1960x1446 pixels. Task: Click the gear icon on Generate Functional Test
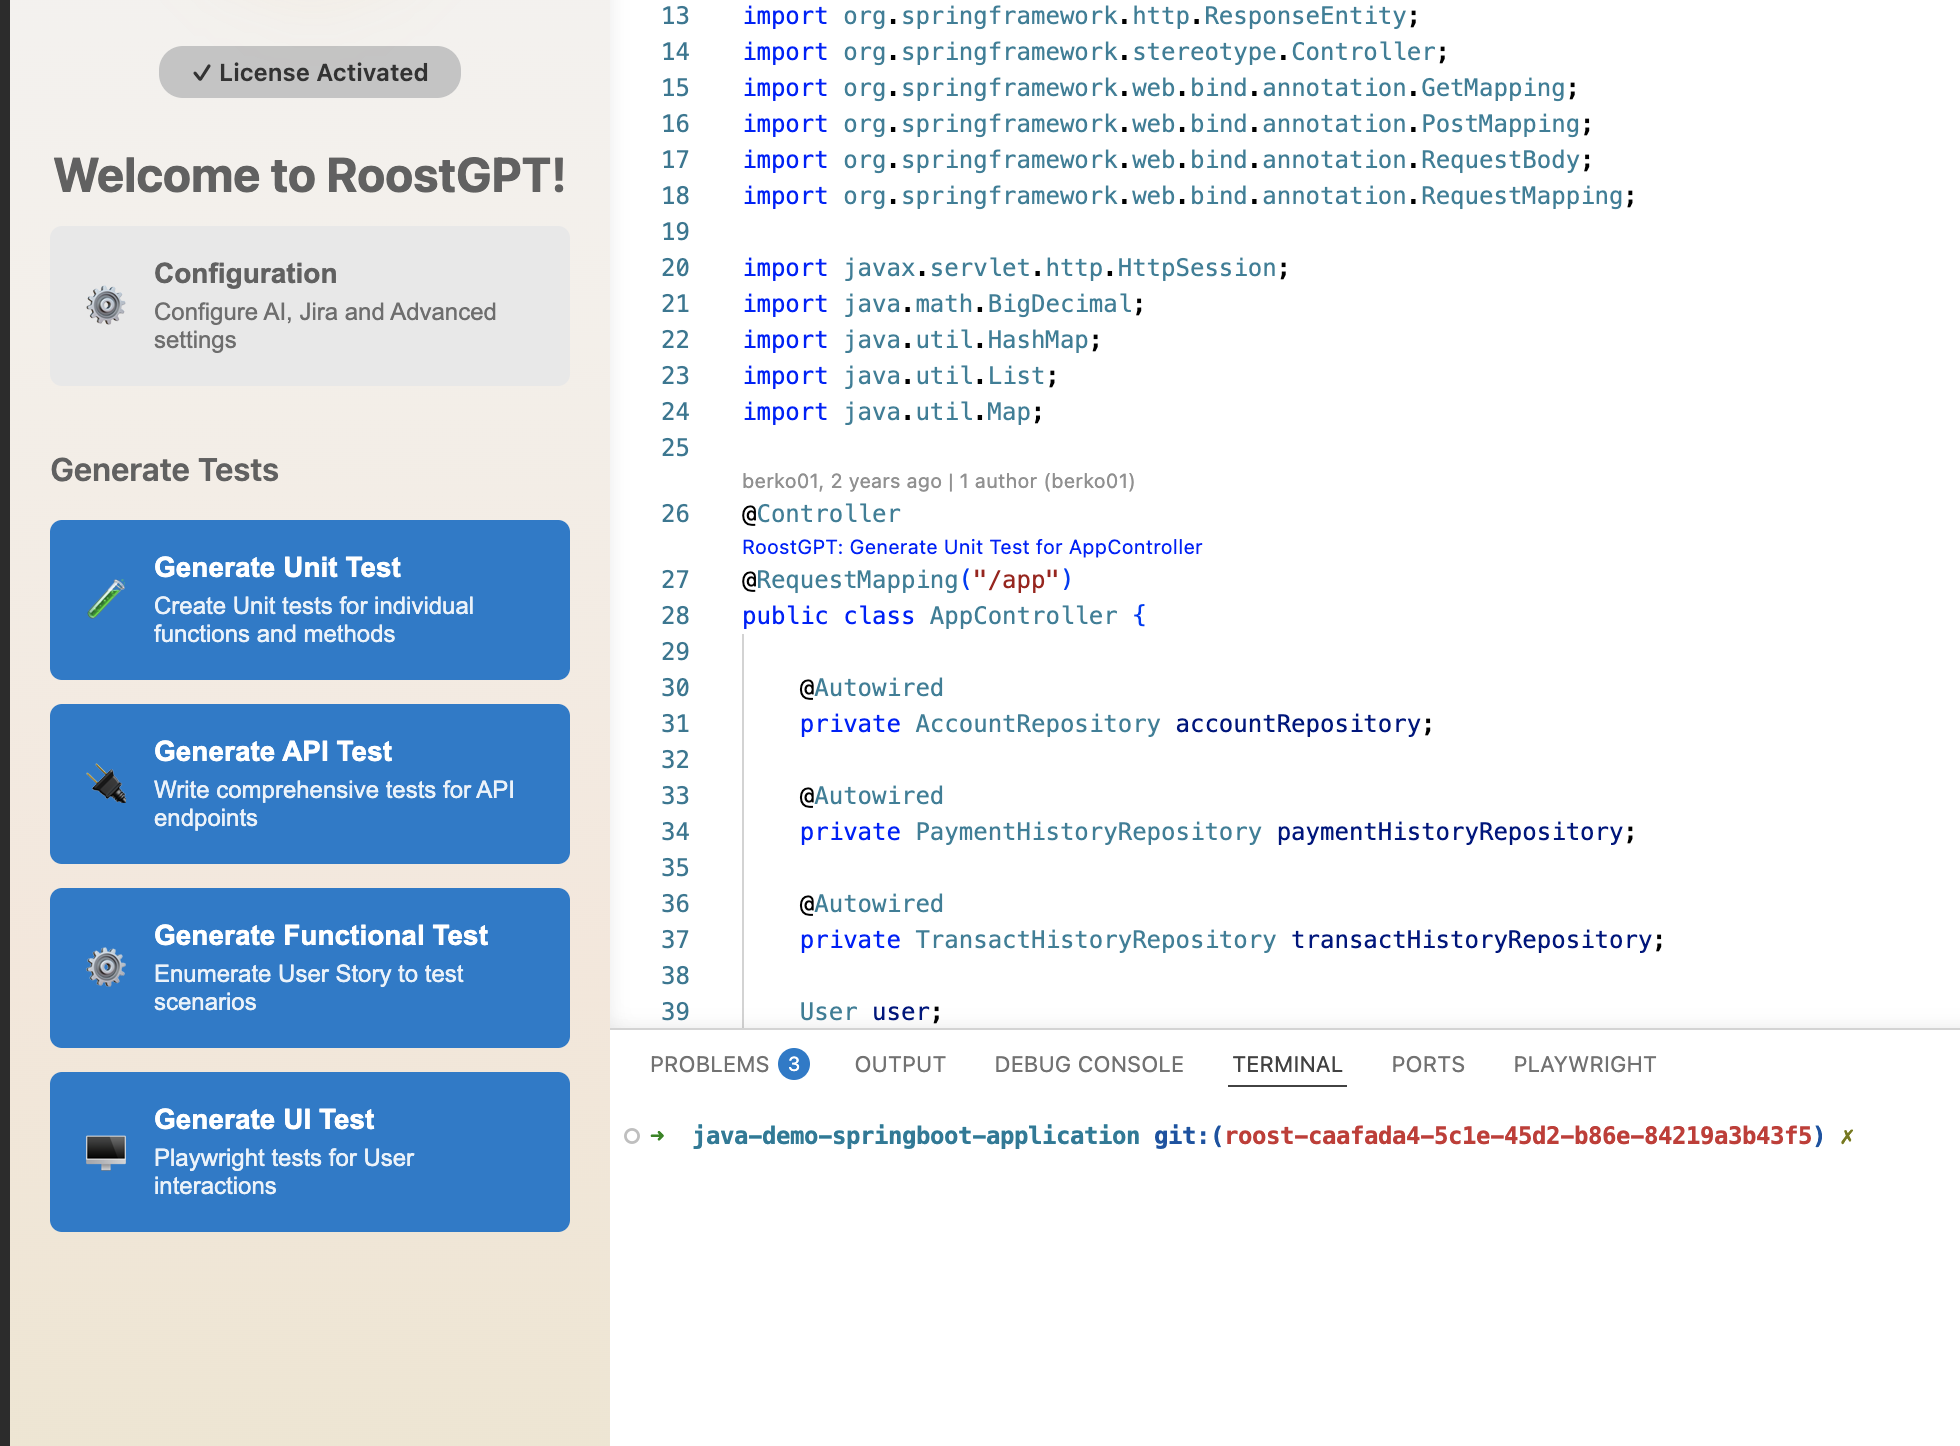coord(104,968)
